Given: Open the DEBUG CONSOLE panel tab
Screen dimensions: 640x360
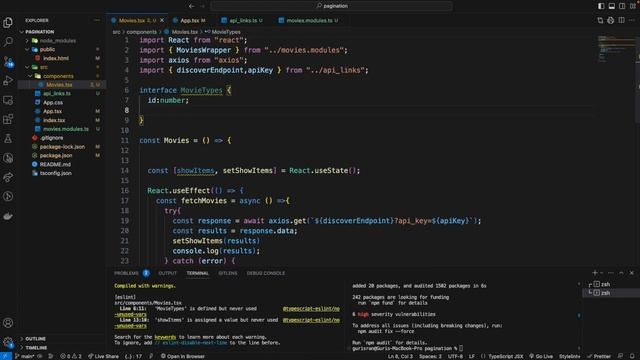Looking at the screenshot, I should (266, 273).
